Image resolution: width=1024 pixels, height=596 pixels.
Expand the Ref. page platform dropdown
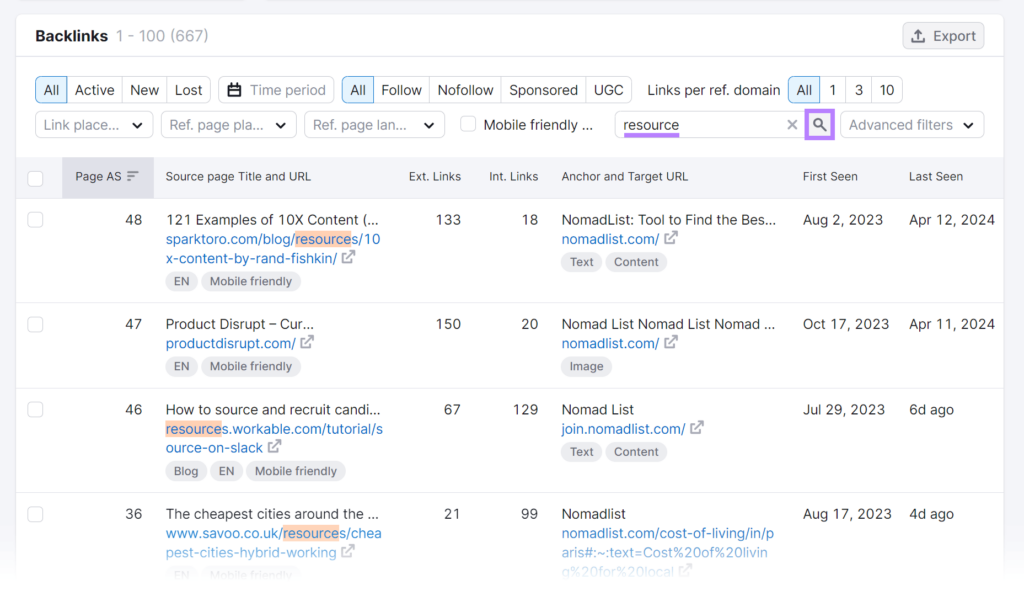pos(229,125)
